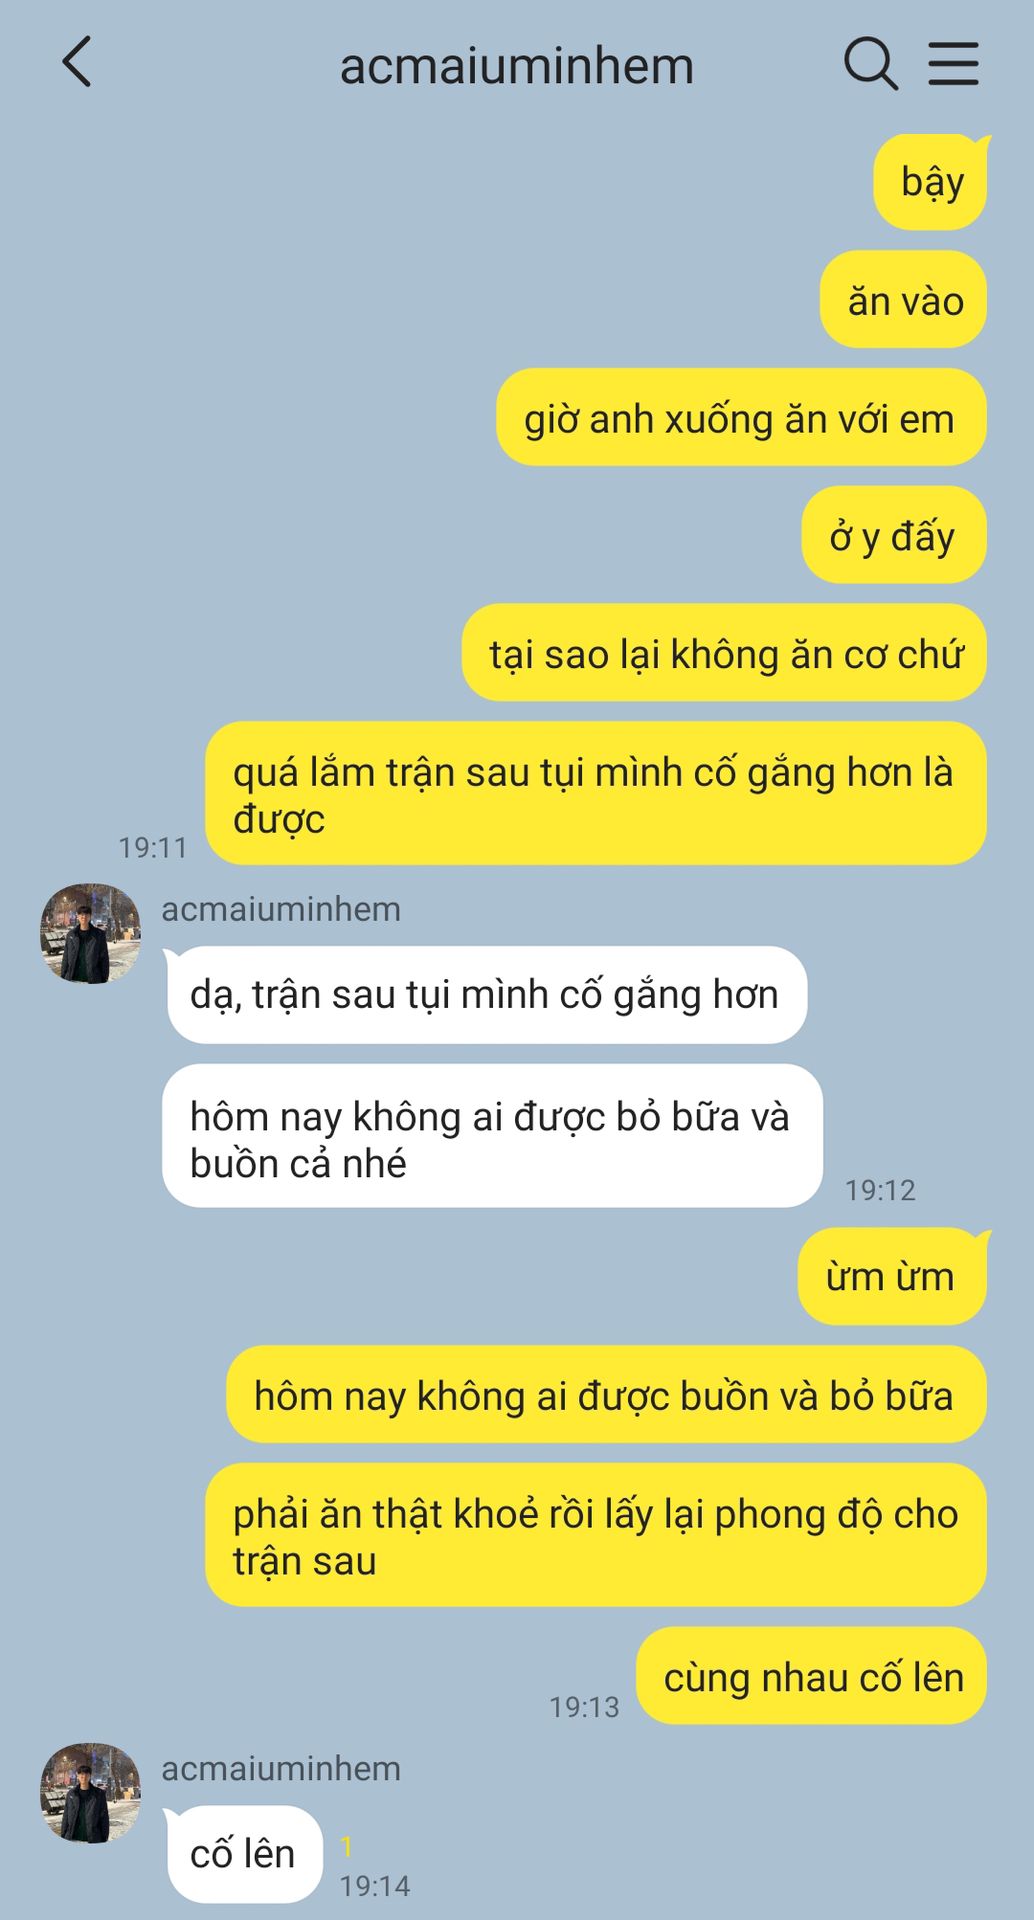Tap the chat title acmaiuminhem
The width and height of the screenshot is (1034, 1920).
pos(516,66)
